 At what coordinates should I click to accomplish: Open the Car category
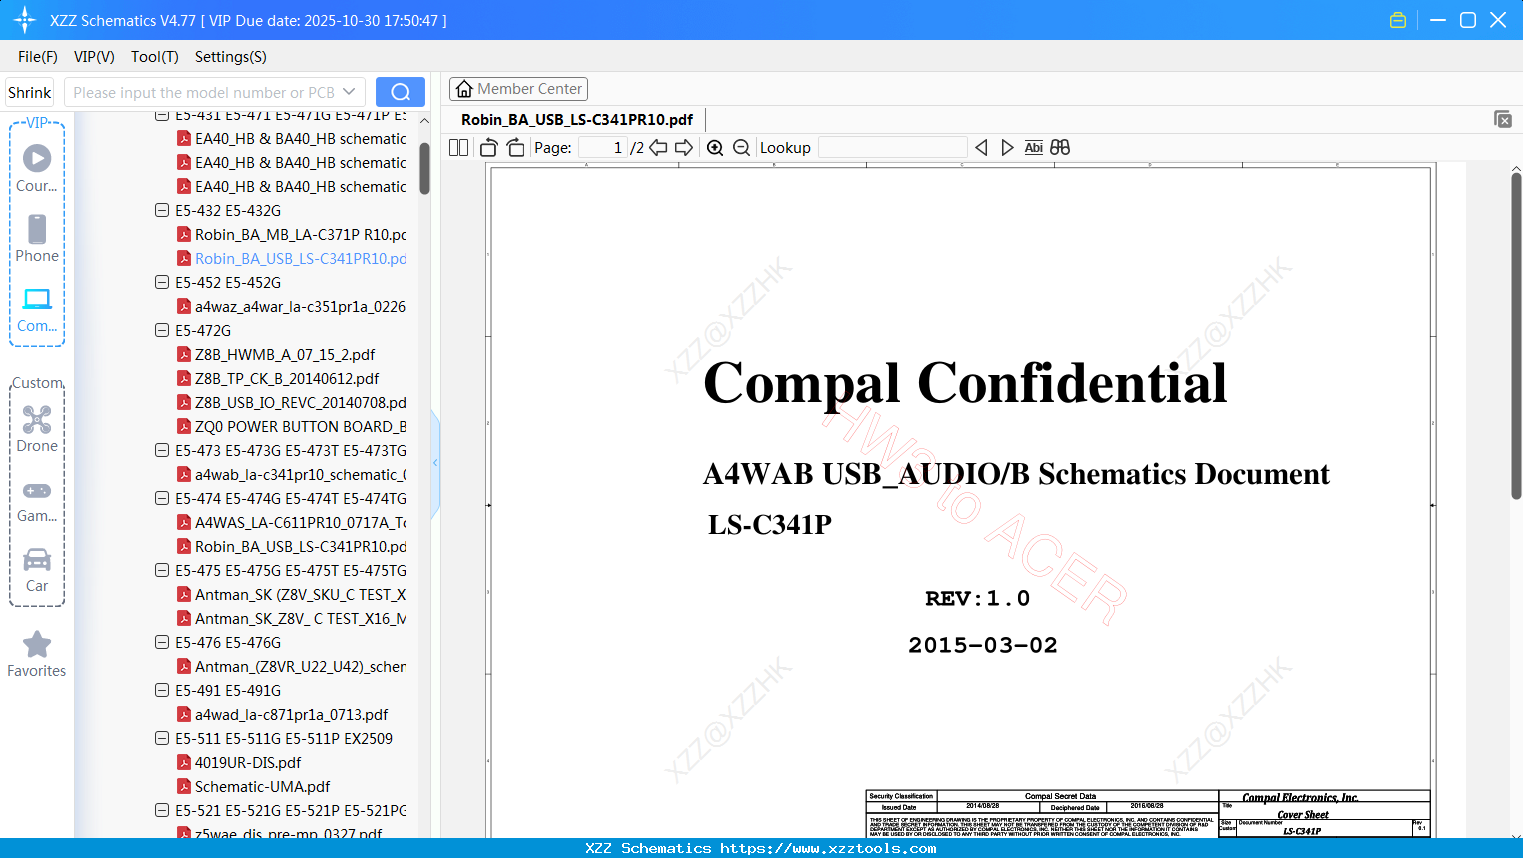[37, 569]
